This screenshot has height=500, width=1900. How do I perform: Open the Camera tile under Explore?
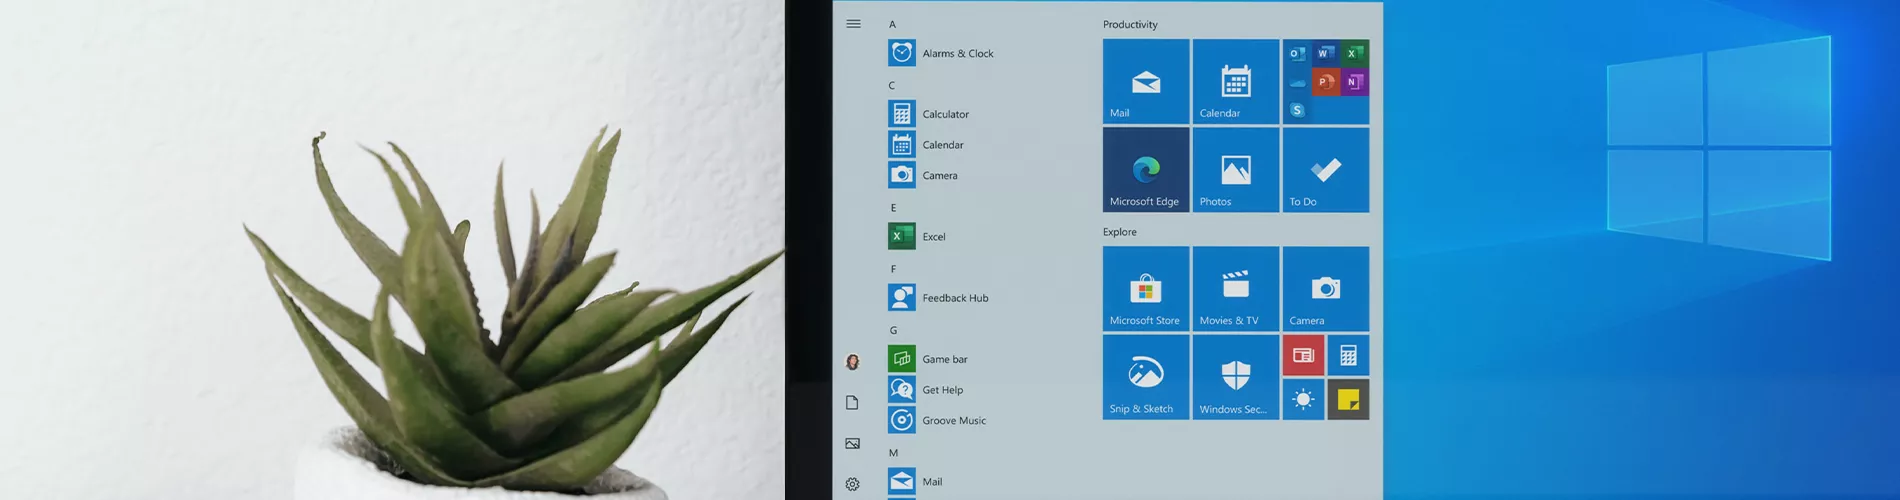click(x=1326, y=289)
